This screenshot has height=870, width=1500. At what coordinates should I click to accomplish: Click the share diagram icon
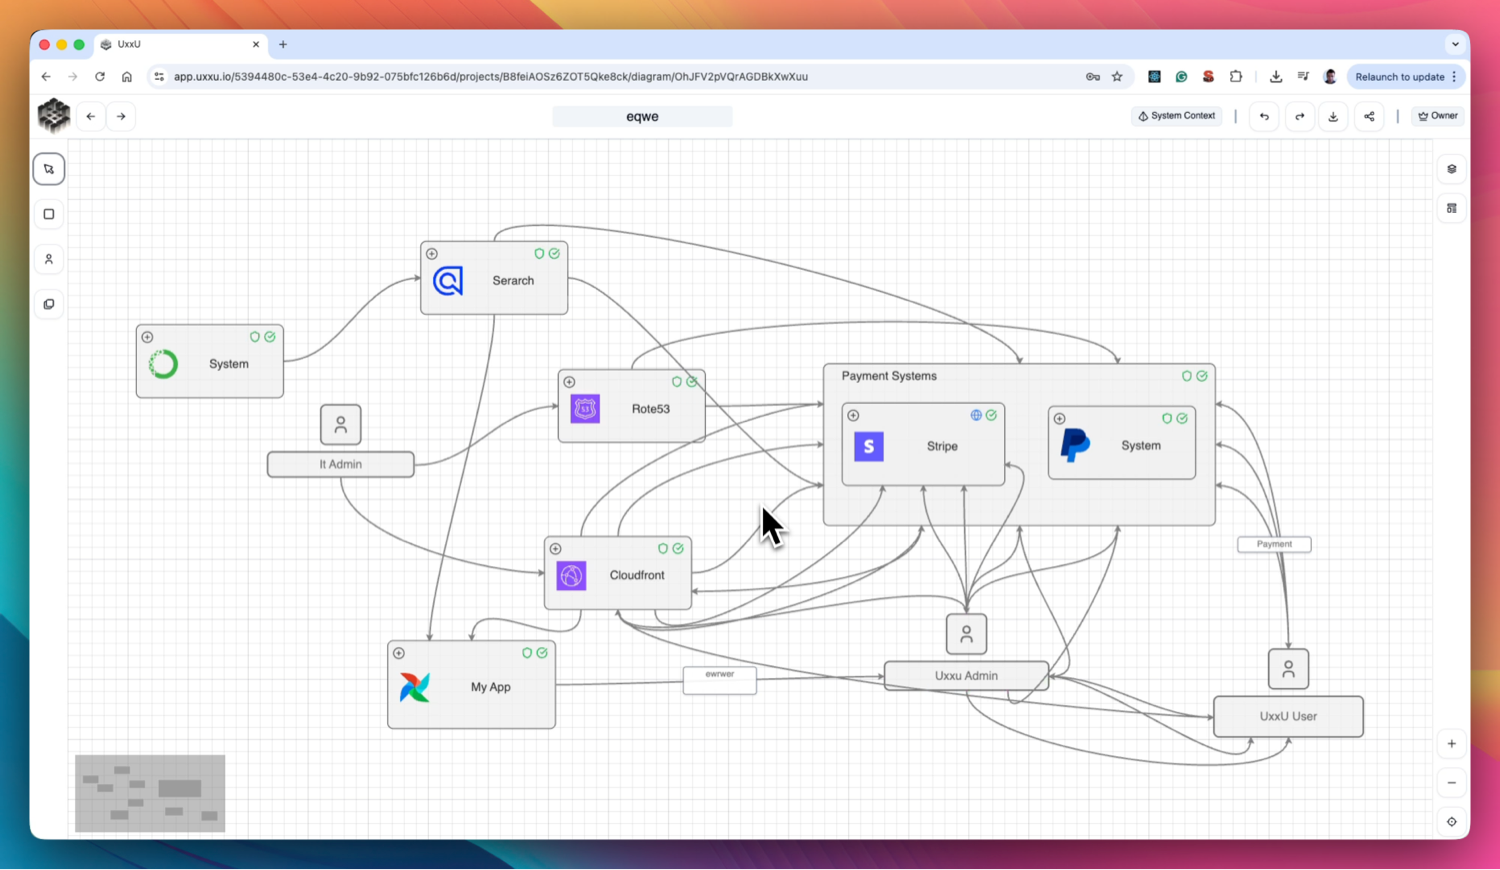click(x=1369, y=117)
